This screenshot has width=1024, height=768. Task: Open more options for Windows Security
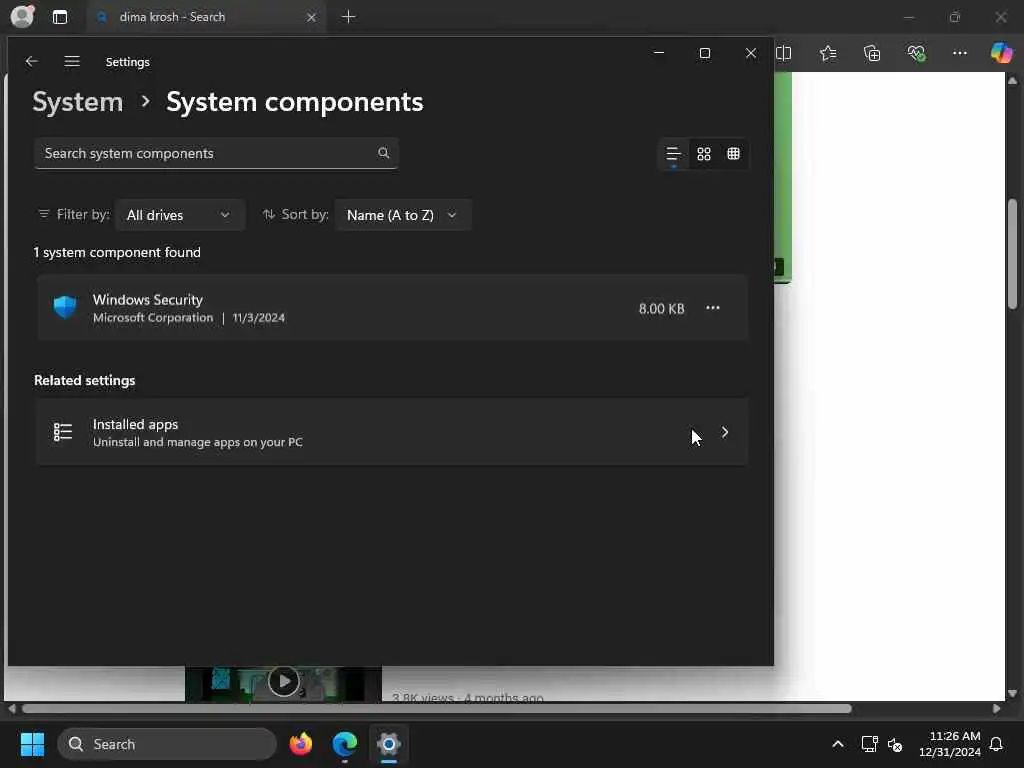(x=712, y=308)
